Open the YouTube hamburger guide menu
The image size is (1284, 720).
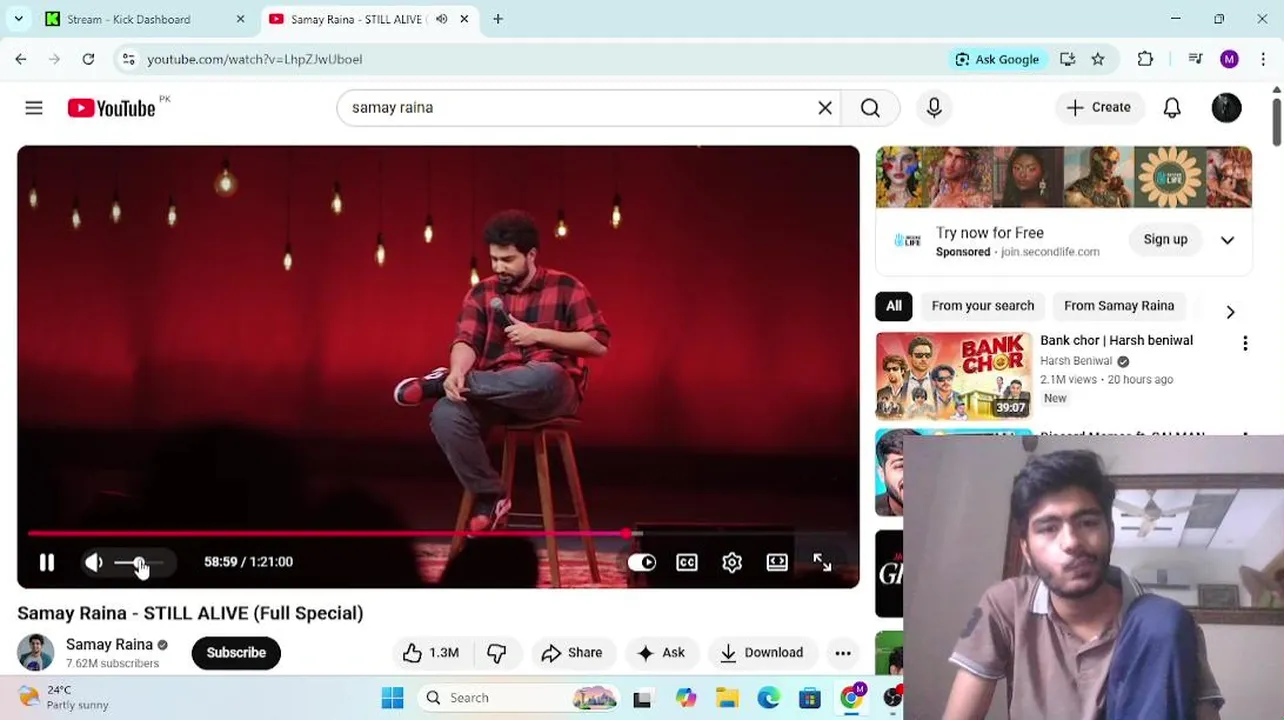coord(34,108)
